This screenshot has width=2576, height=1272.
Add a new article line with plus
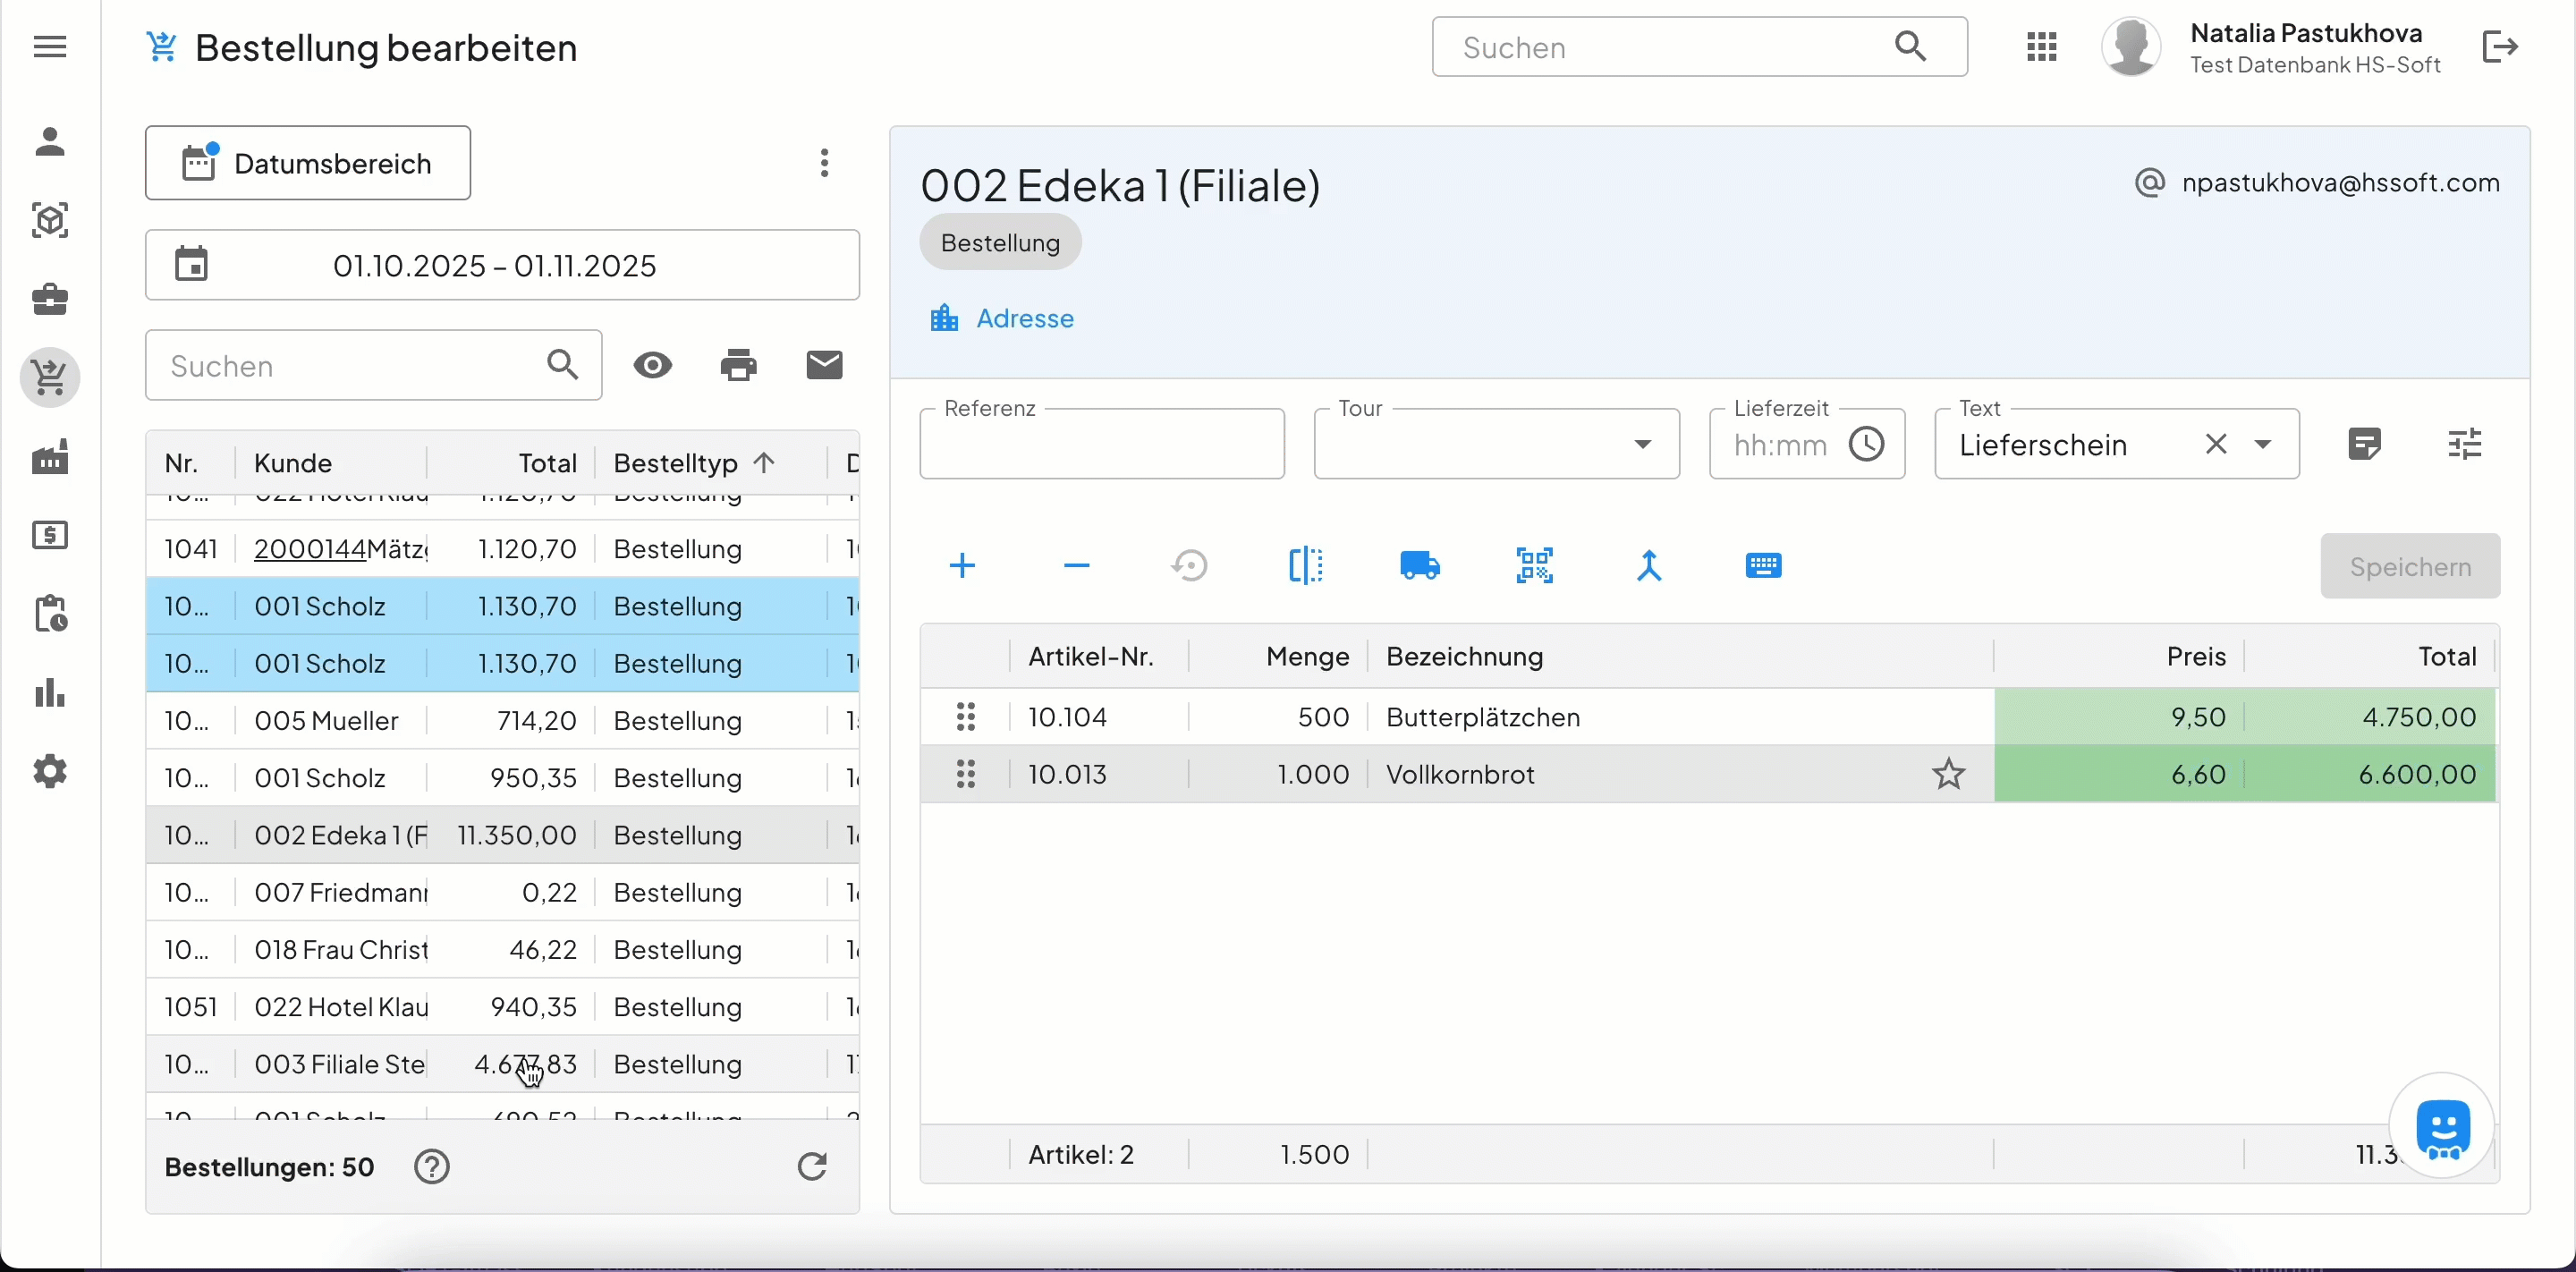coord(962,566)
